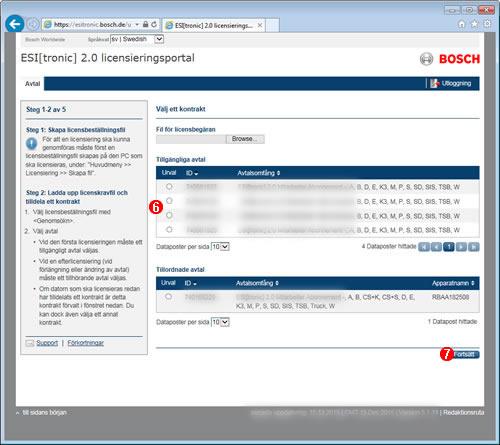Select page 1 pagination button
The width and height of the screenshot is (500, 445).
click(x=449, y=247)
